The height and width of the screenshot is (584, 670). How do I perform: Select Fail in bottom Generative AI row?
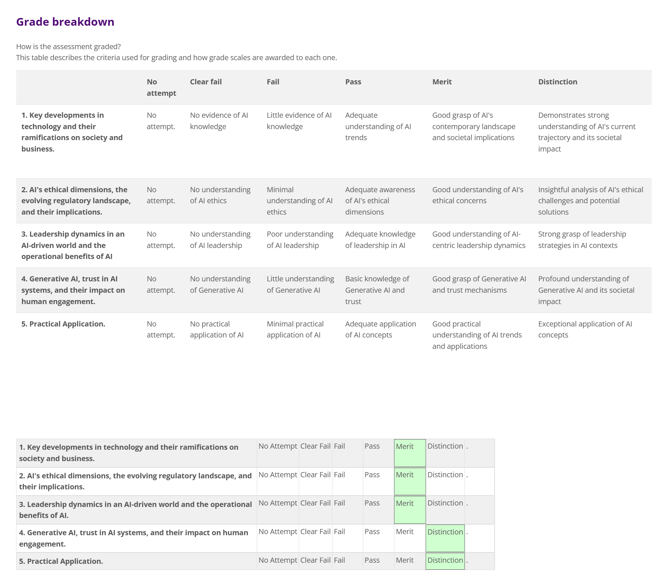(340, 533)
